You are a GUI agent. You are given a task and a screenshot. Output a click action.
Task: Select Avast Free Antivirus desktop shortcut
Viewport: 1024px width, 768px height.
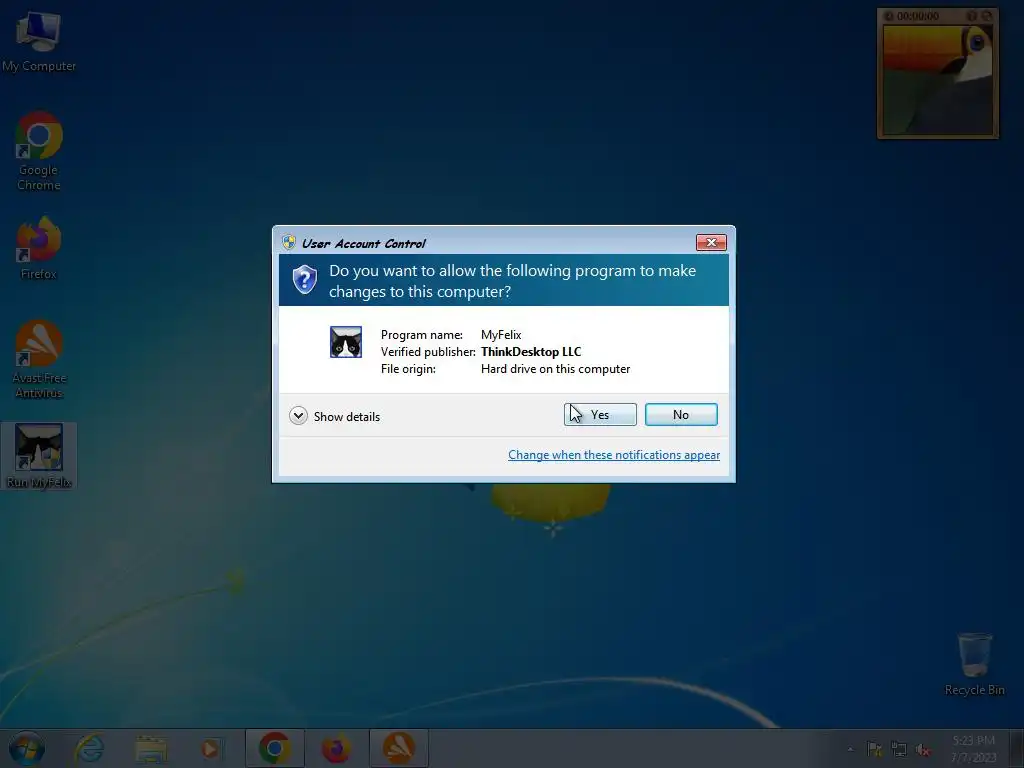click(x=39, y=359)
